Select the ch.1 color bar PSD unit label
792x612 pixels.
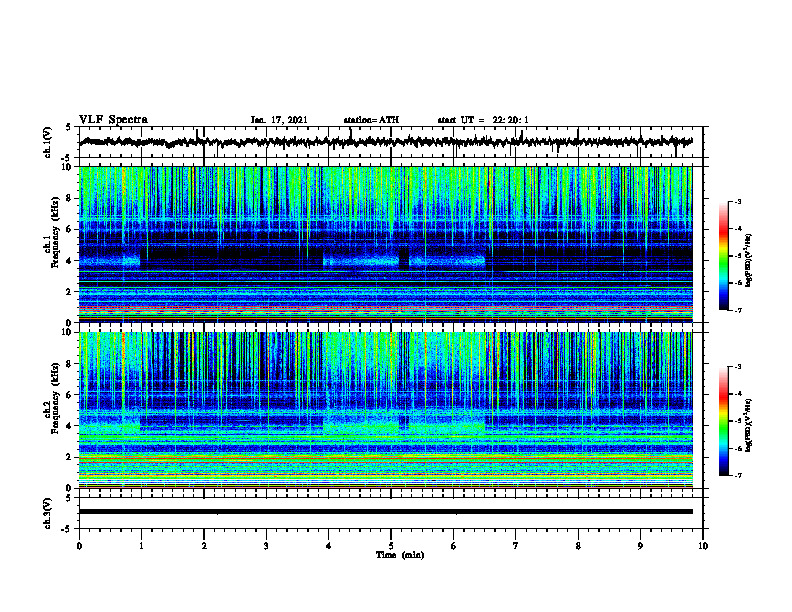click(x=749, y=260)
